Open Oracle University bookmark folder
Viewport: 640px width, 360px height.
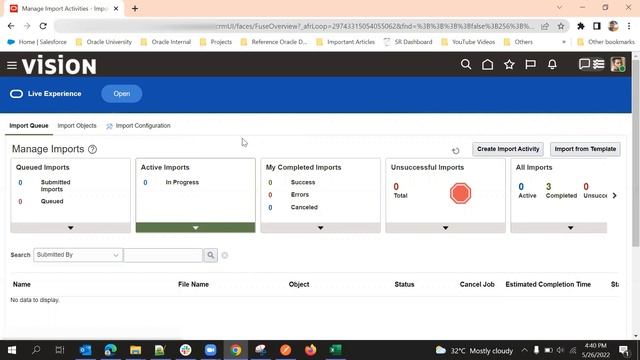coord(104,42)
